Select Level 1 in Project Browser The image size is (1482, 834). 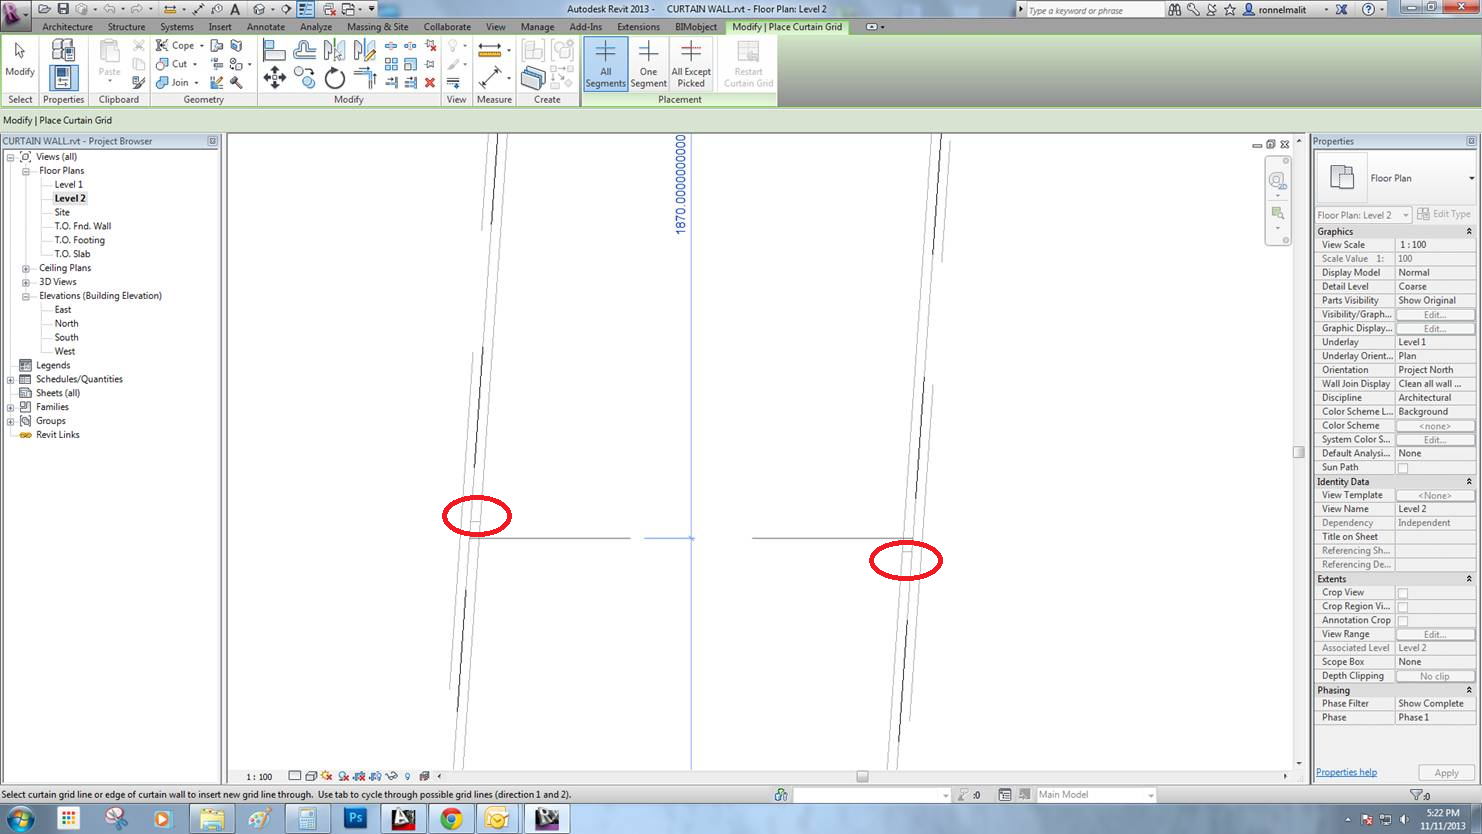point(68,185)
